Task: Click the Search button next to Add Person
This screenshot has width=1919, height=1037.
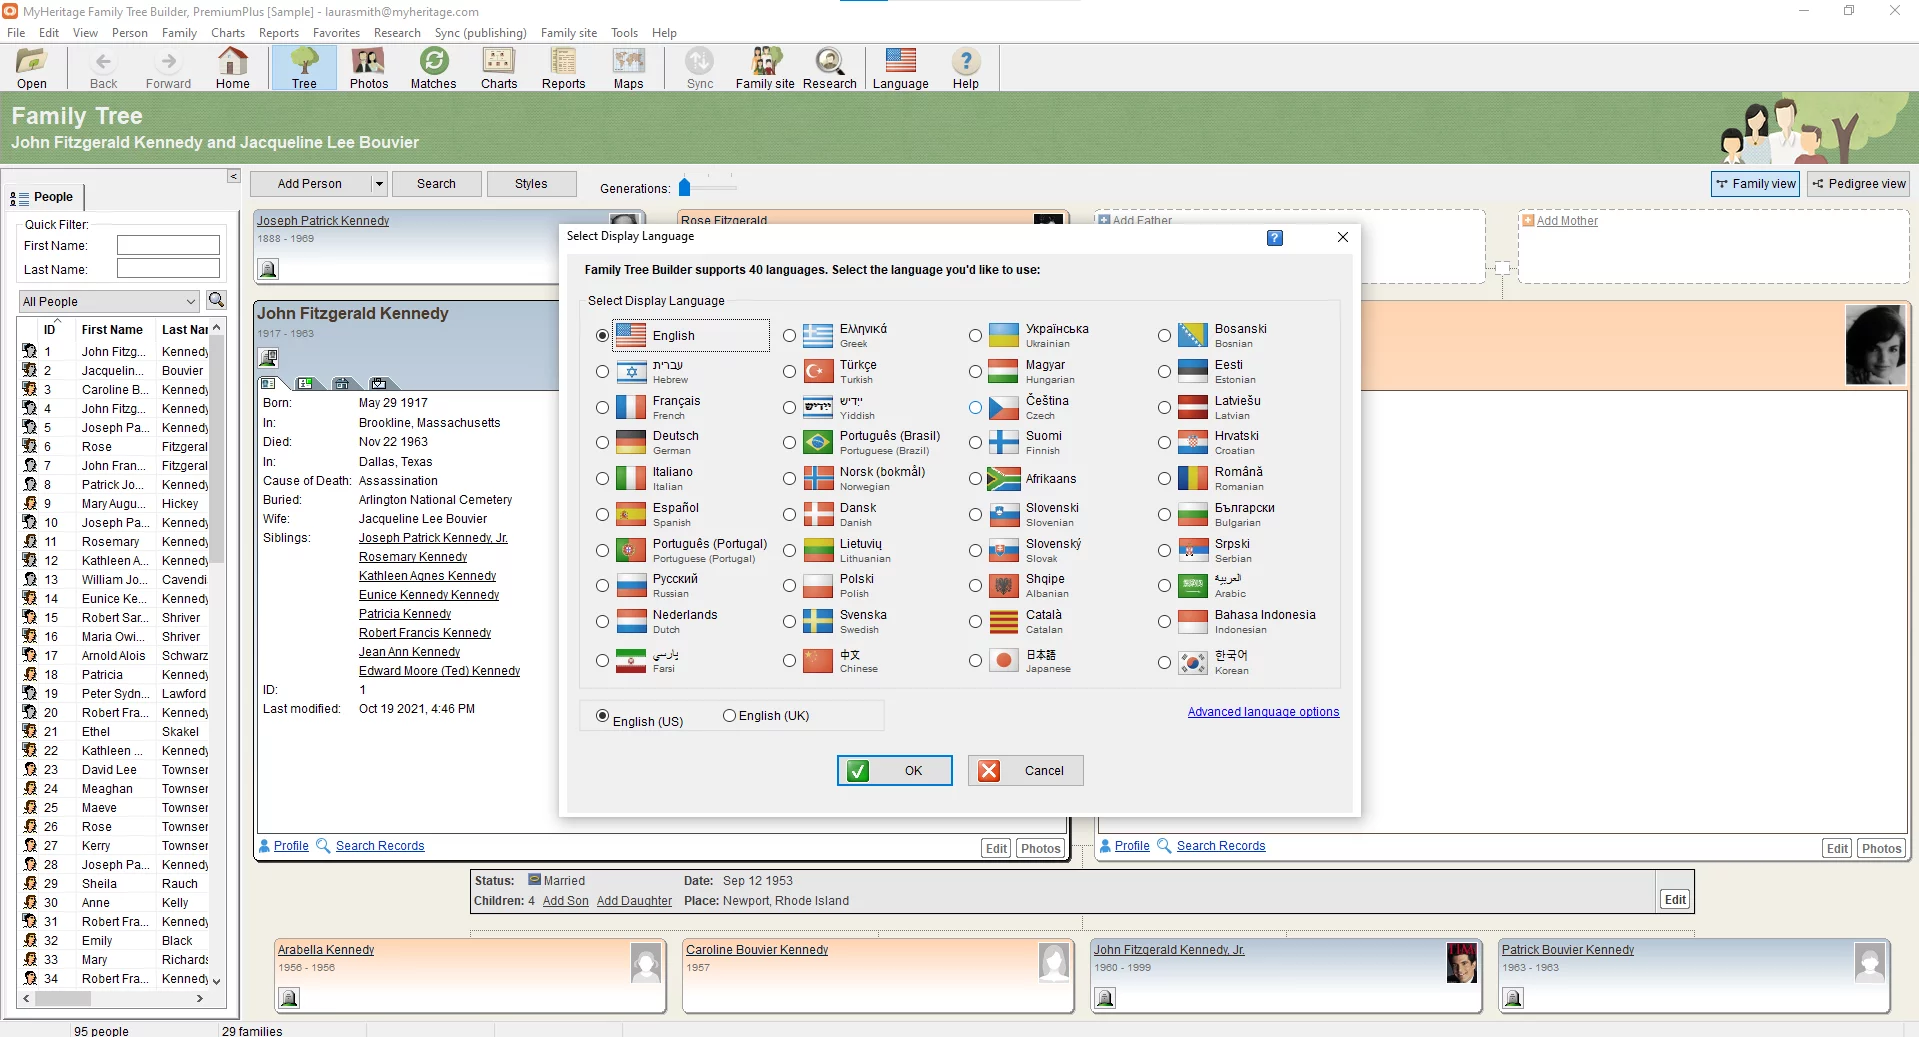Action: click(x=436, y=184)
